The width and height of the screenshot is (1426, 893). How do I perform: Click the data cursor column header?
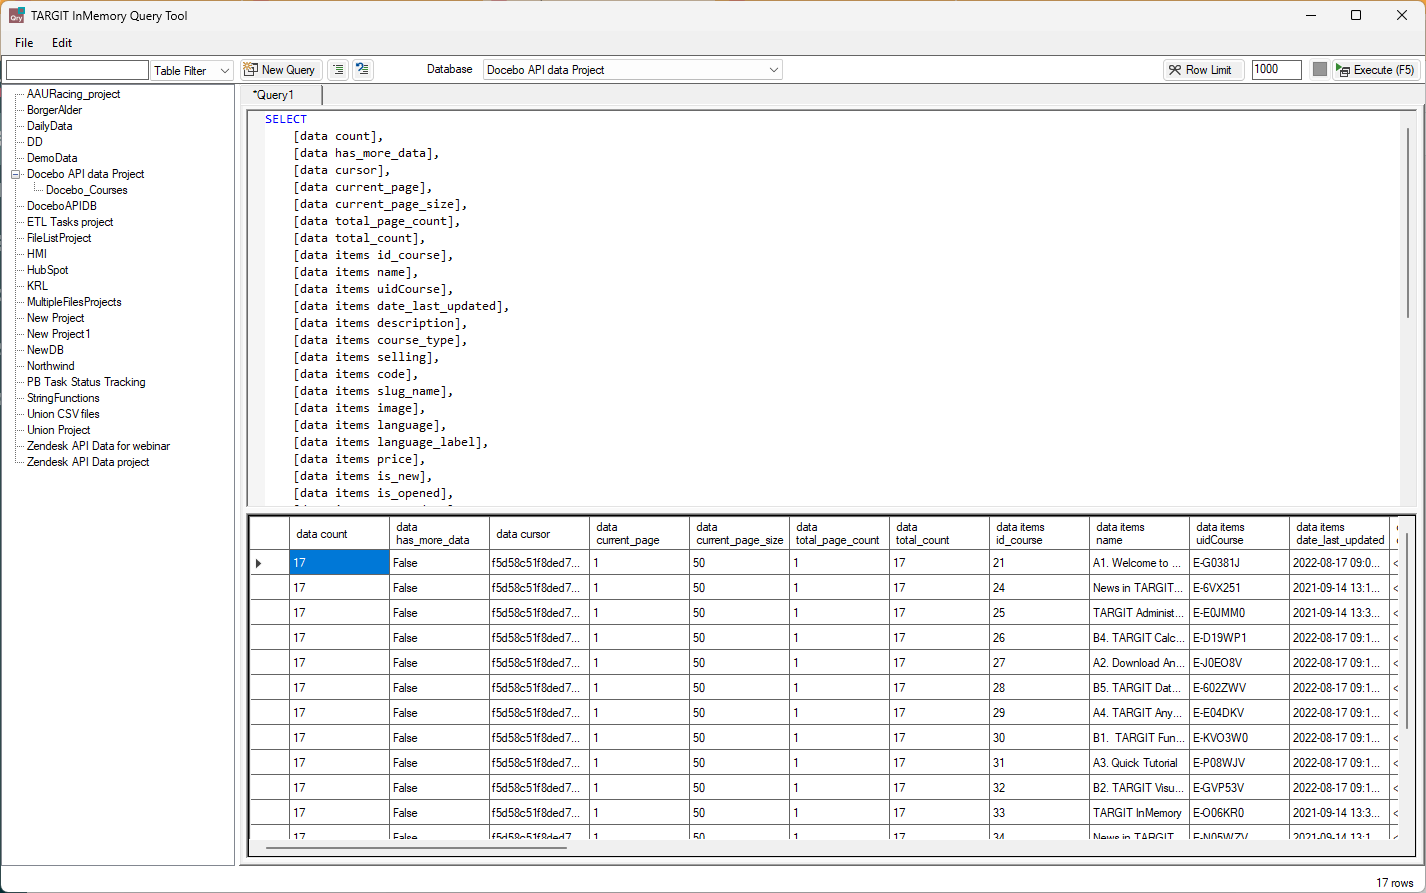pyautogui.click(x=539, y=533)
